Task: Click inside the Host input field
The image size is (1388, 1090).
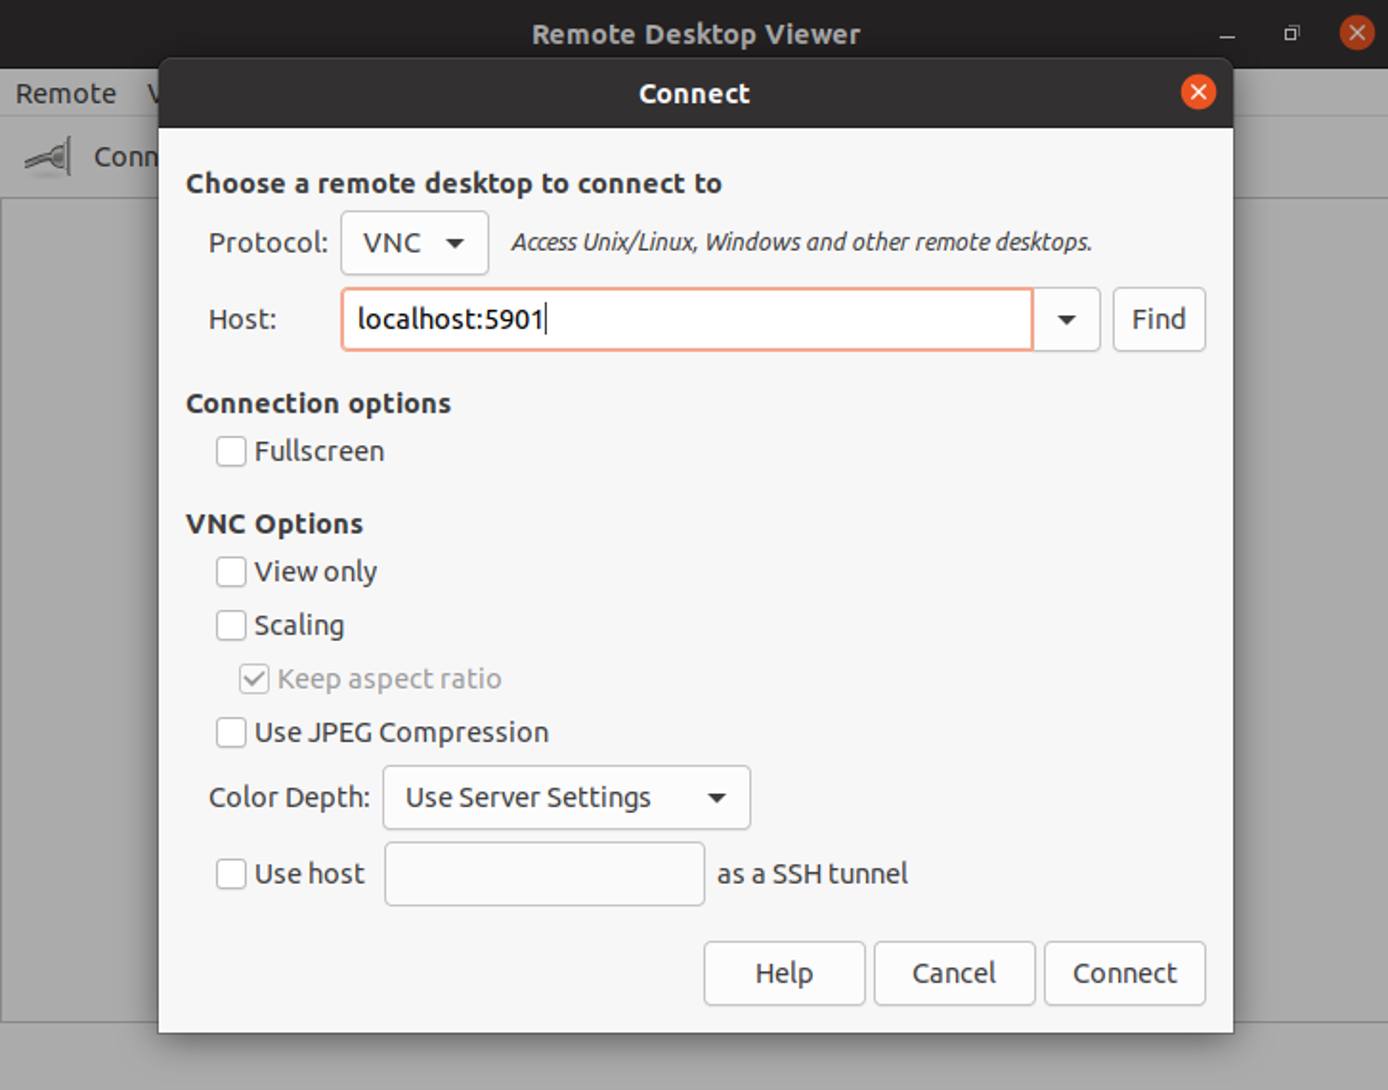Action: pos(687,320)
